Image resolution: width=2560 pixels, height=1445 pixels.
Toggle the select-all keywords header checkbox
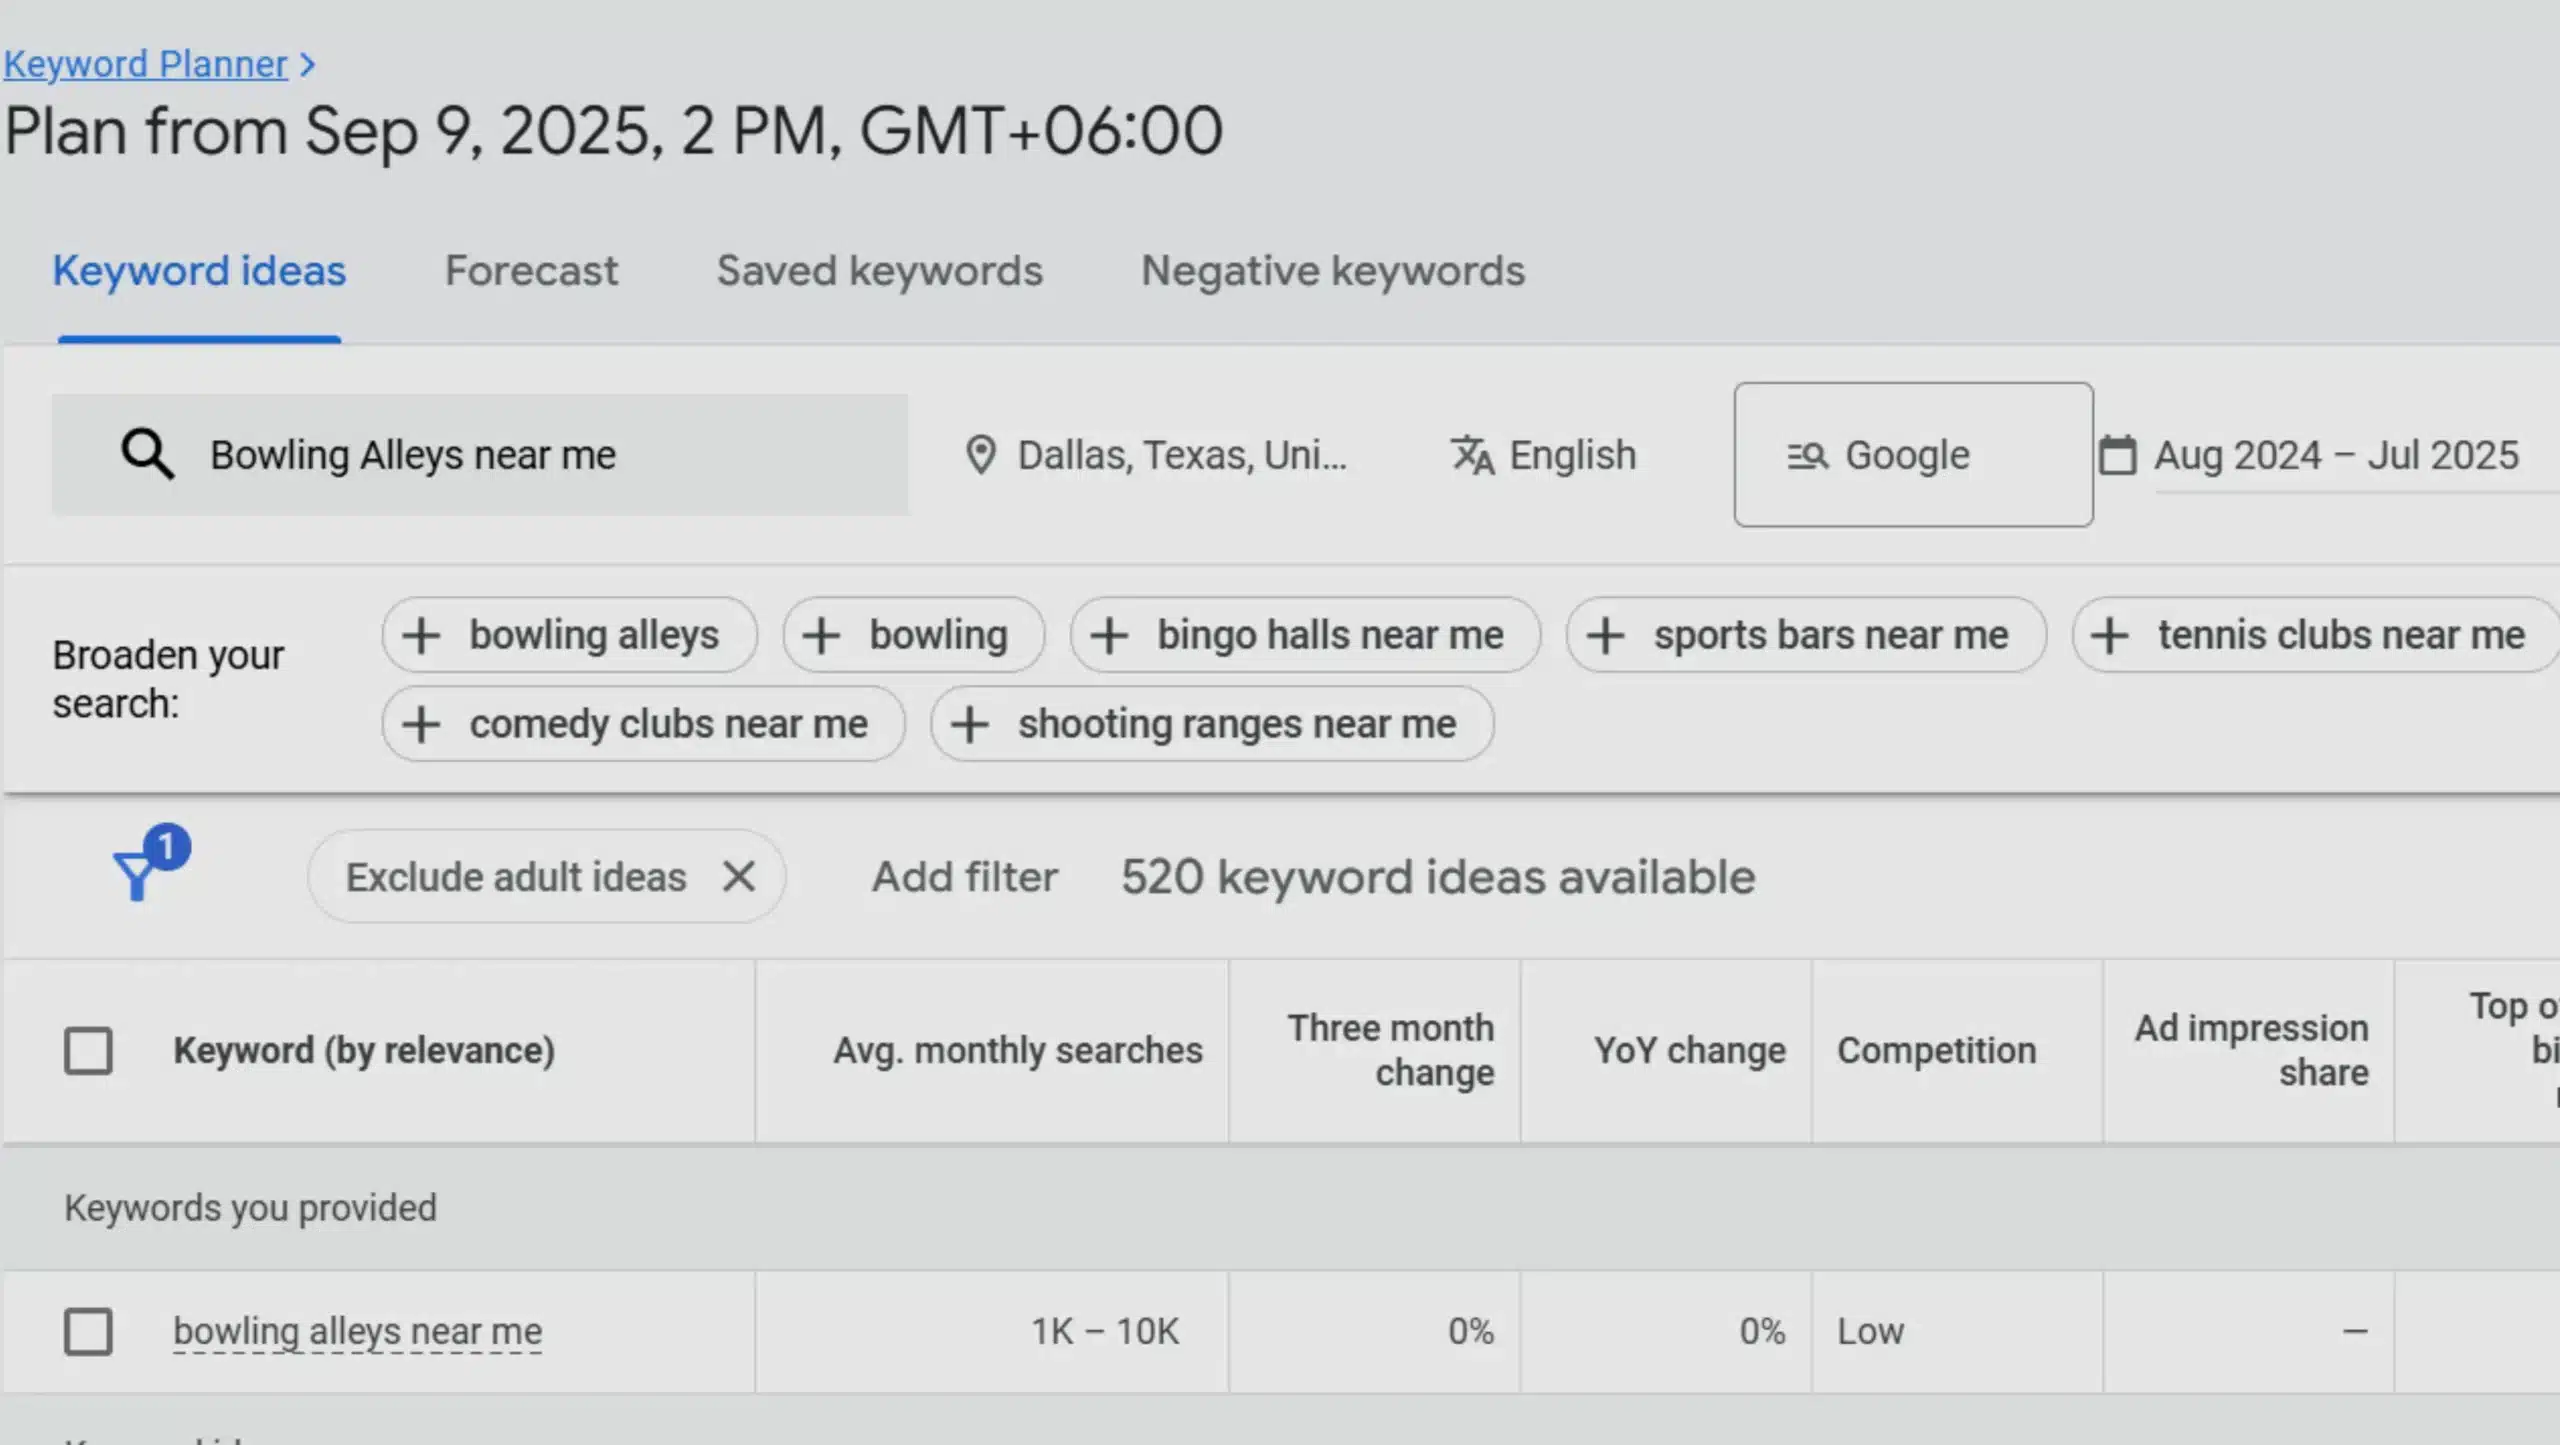point(88,1050)
